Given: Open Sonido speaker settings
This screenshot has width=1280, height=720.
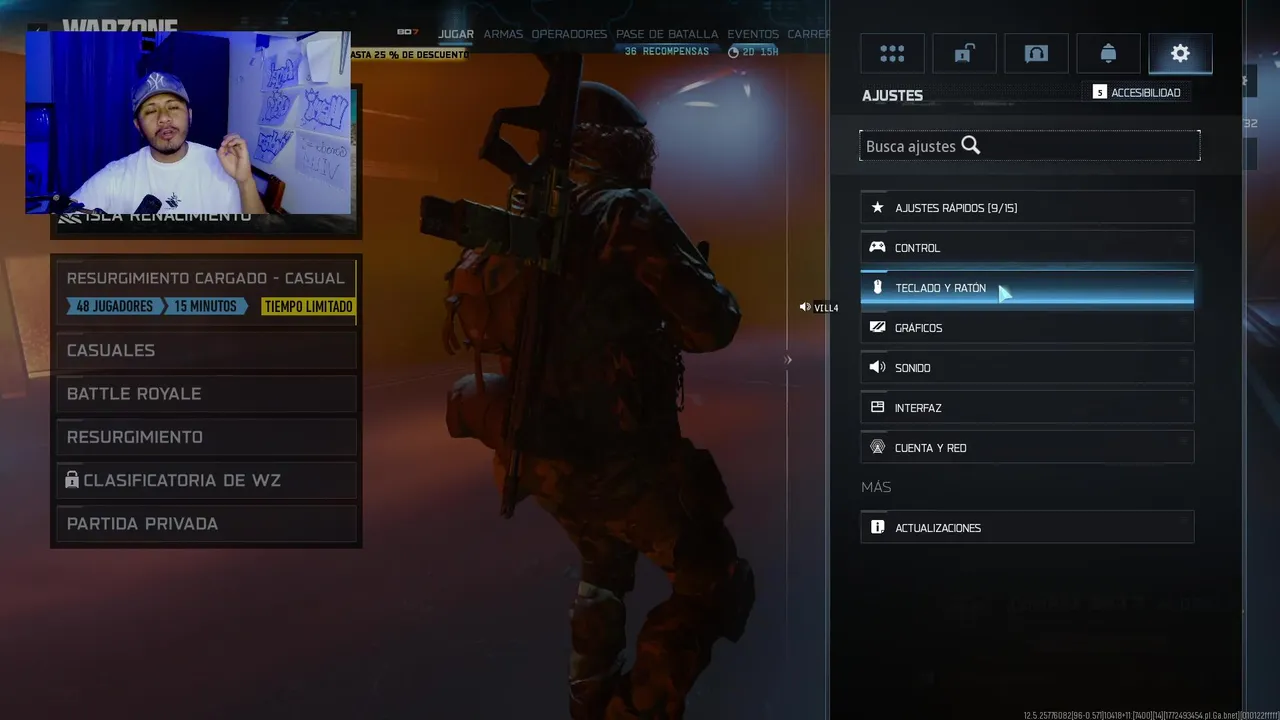Looking at the screenshot, I should click(x=1027, y=367).
